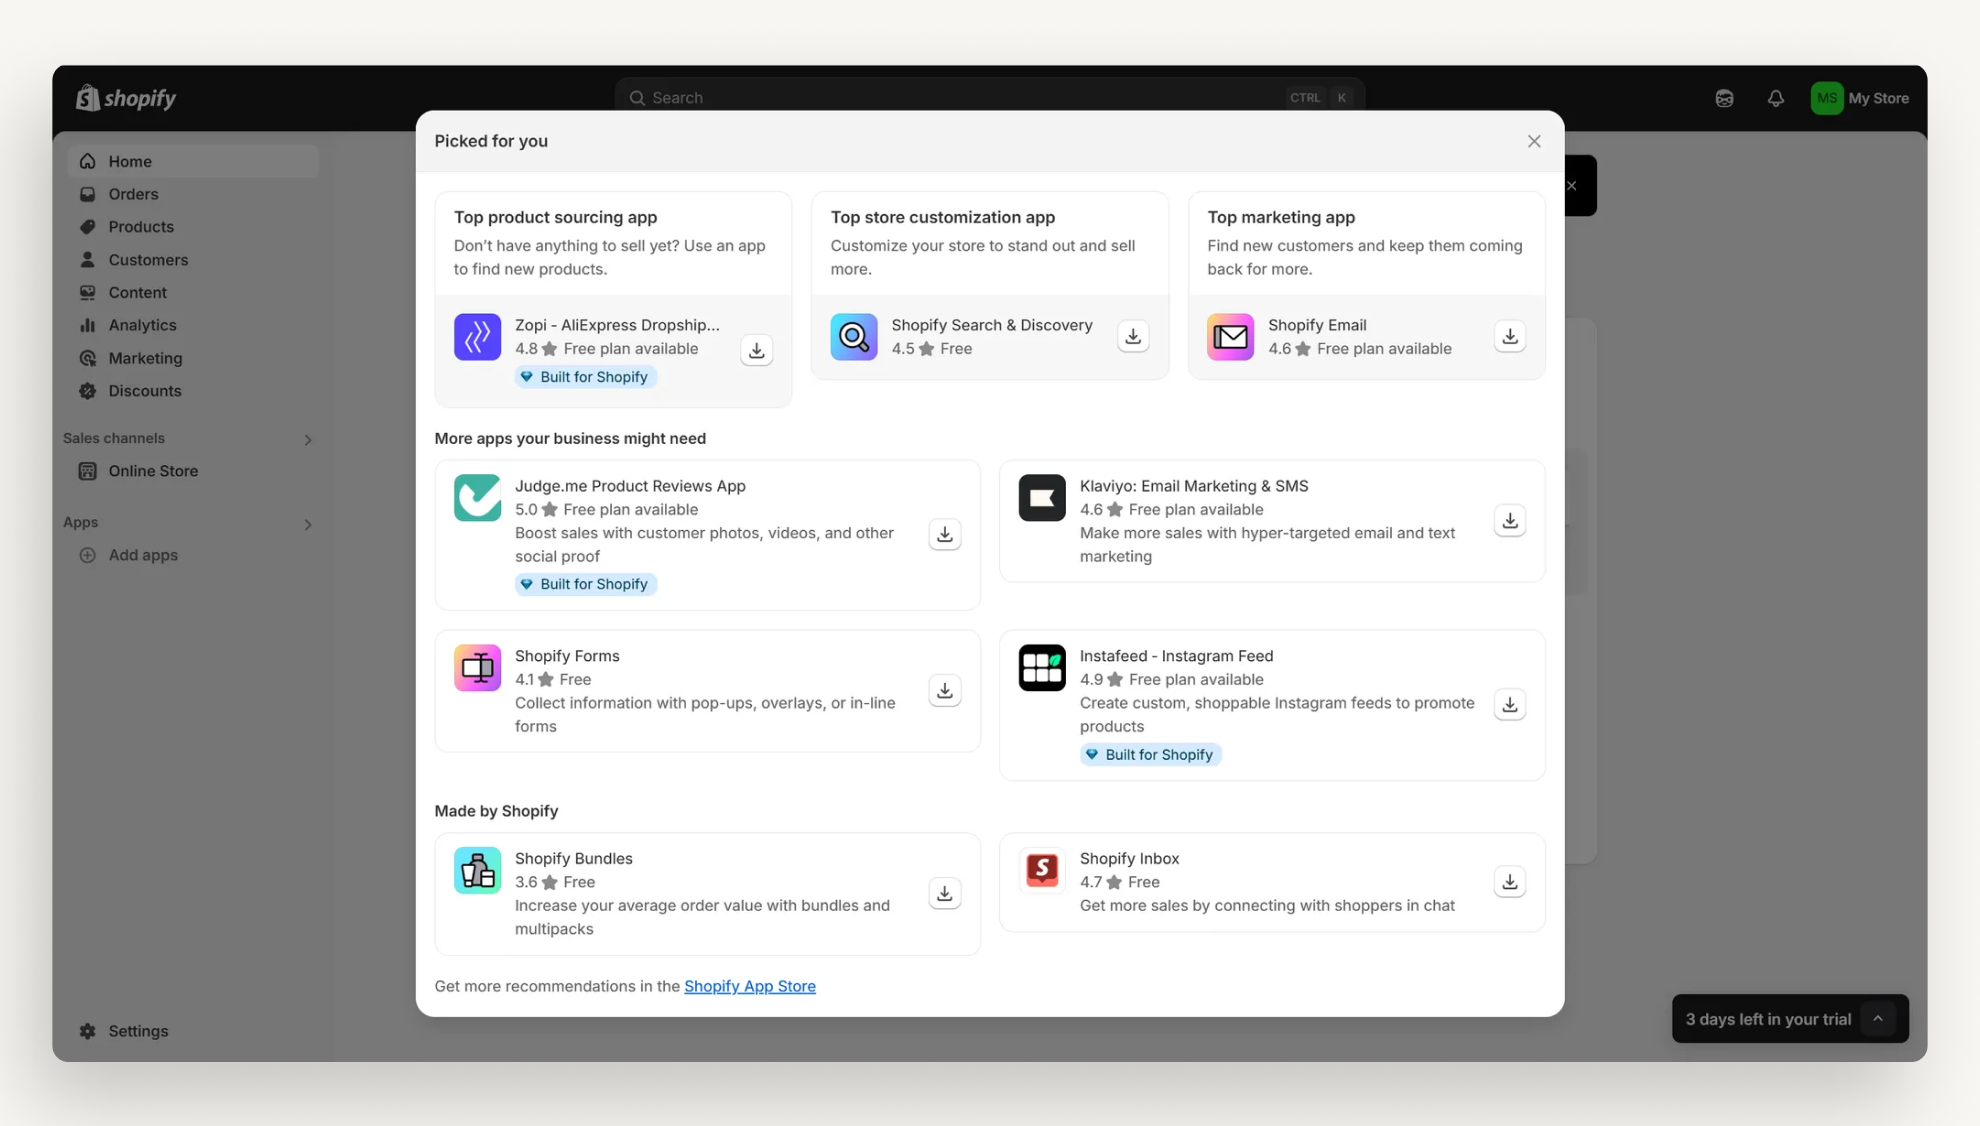Install Judge.me Product Reviews App
Image resolution: width=1980 pixels, height=1126 pixels.
click(x=944, y=534)
